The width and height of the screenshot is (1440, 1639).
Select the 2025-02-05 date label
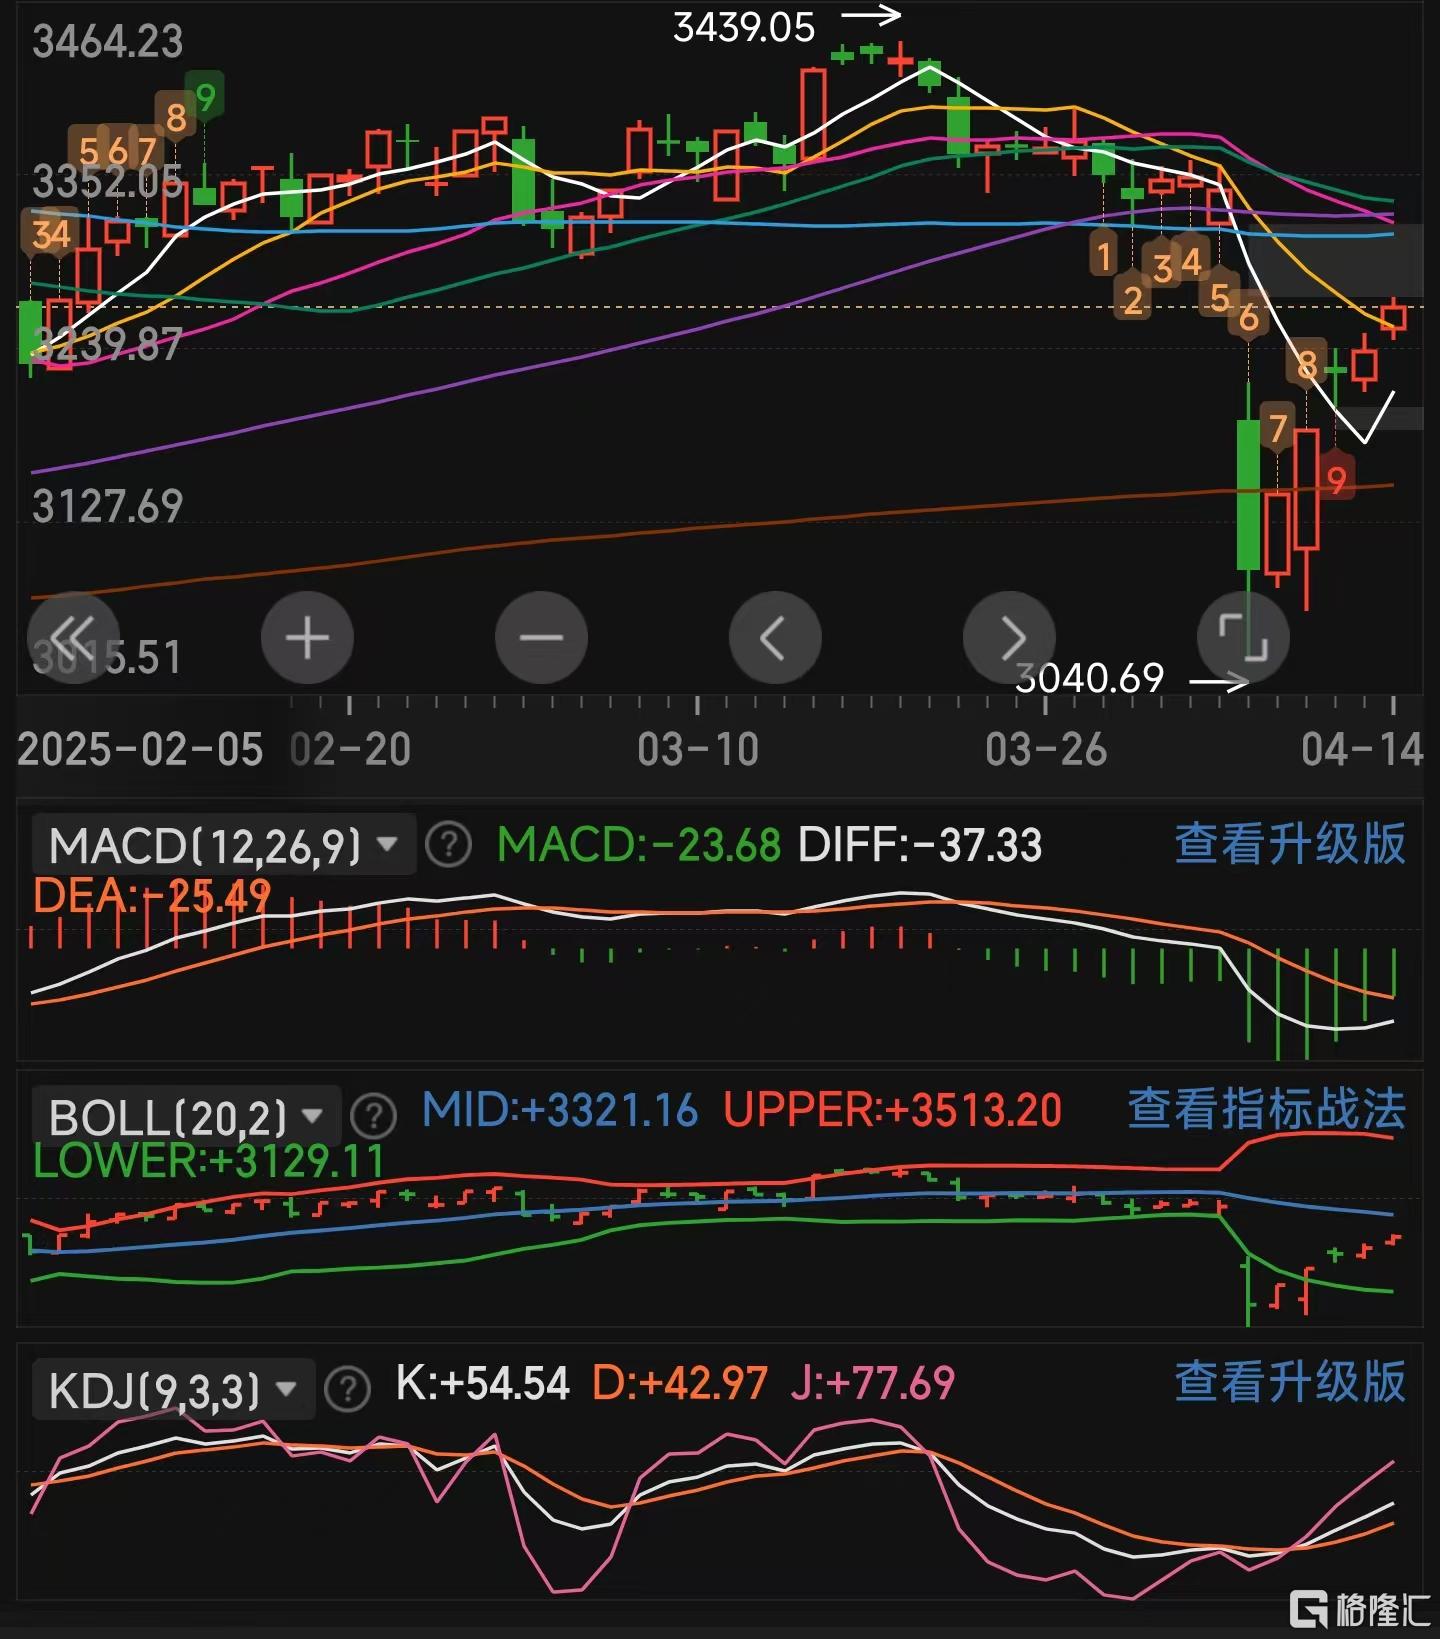(x=140, y=750)
